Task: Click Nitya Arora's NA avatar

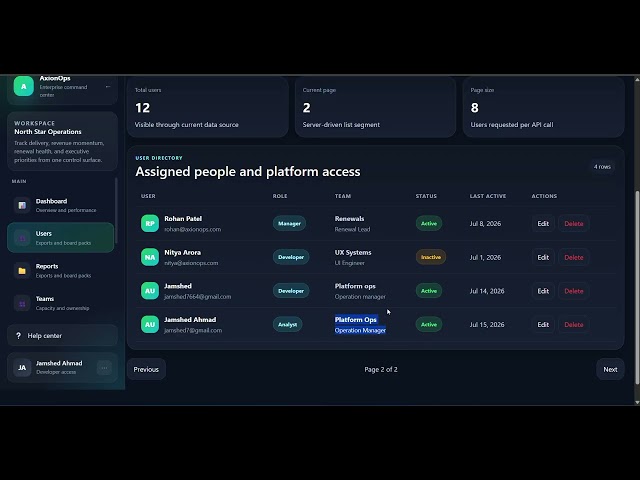Action: click(x=150, y=257)
